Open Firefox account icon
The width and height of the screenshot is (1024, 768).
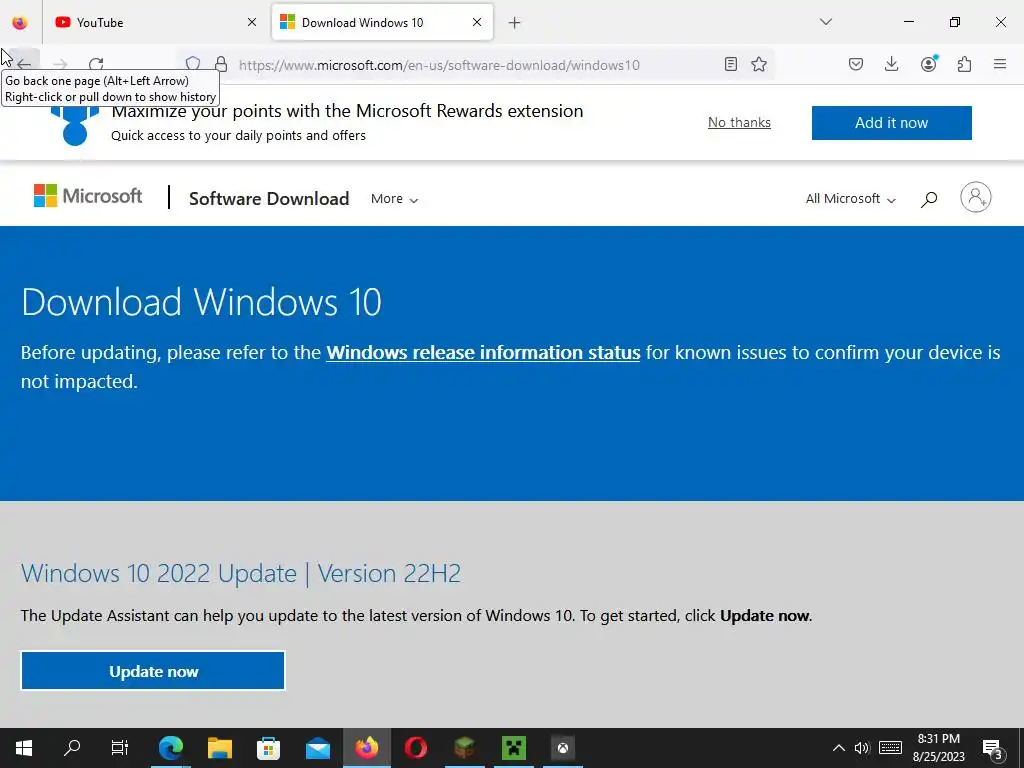[x=929, y=63]
